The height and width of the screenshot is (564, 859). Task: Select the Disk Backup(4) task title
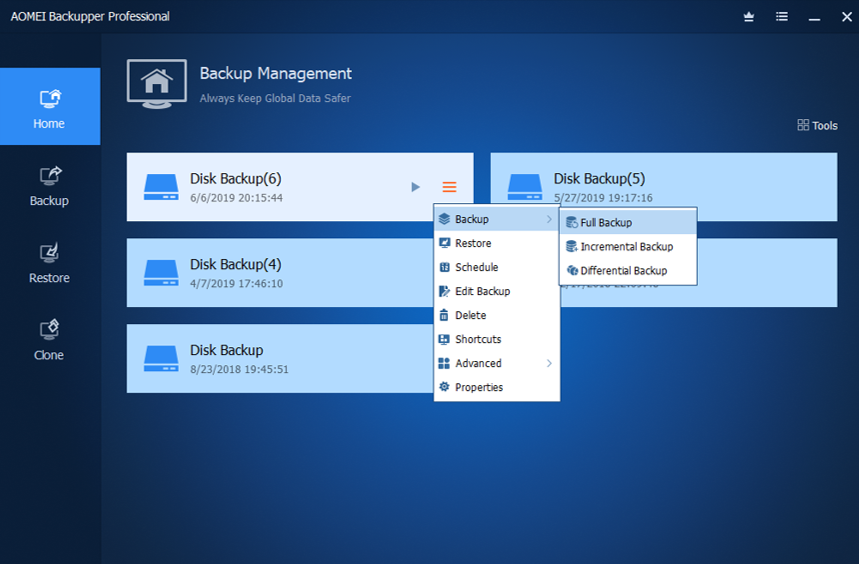tap(236, 264)
